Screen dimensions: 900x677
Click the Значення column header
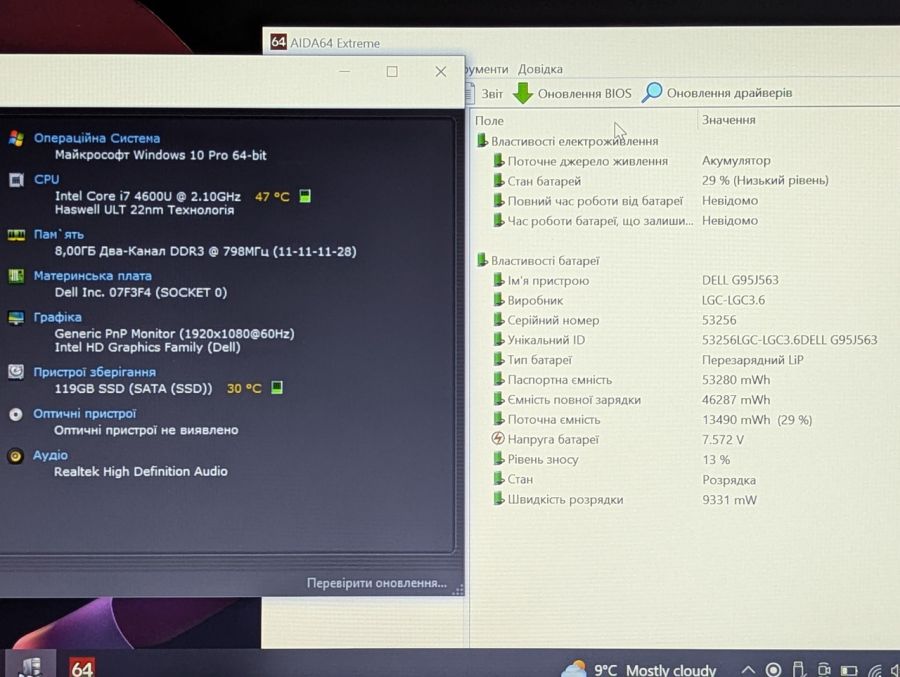pyautogui.click(x=728, y=119)
